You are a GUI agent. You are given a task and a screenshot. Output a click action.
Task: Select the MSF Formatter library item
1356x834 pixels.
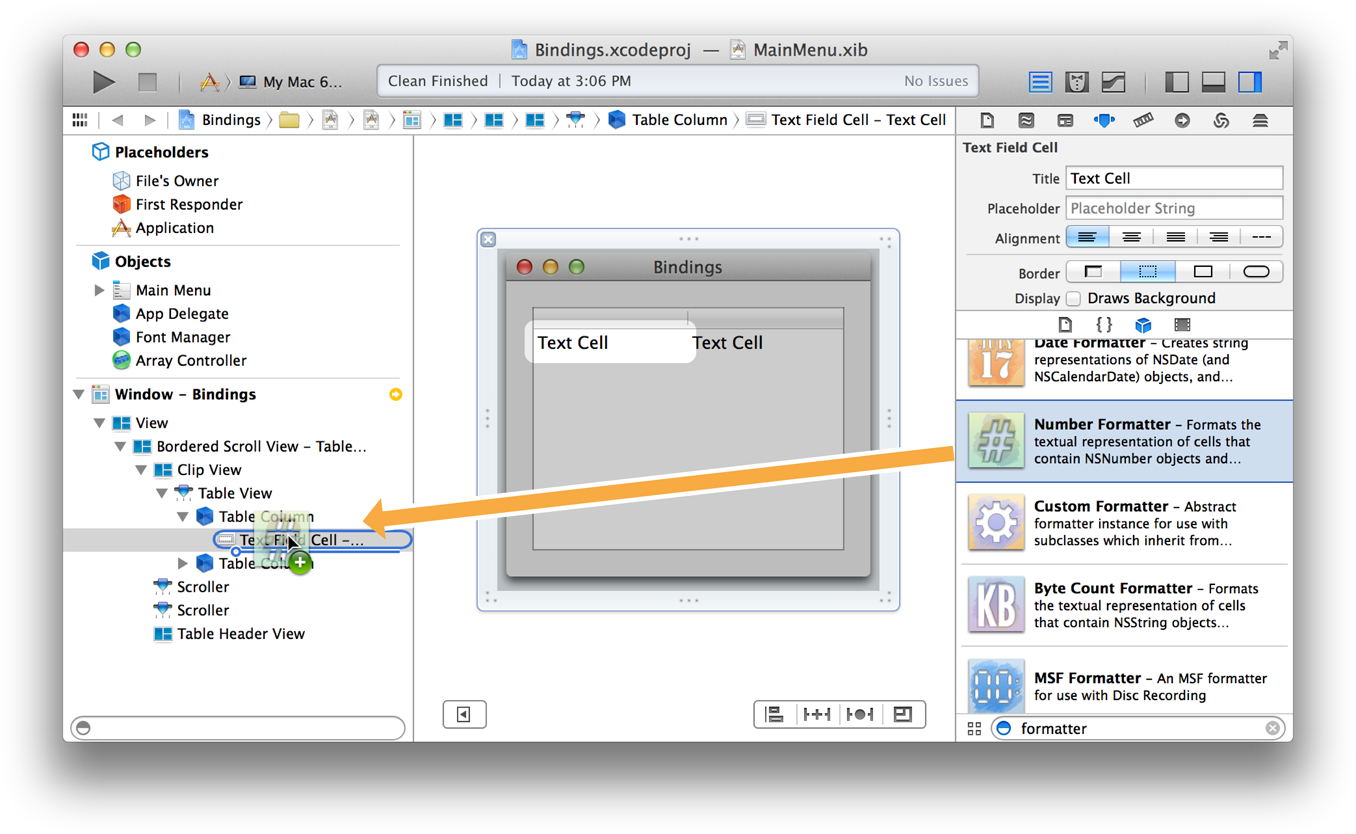tap(1124, 682)
